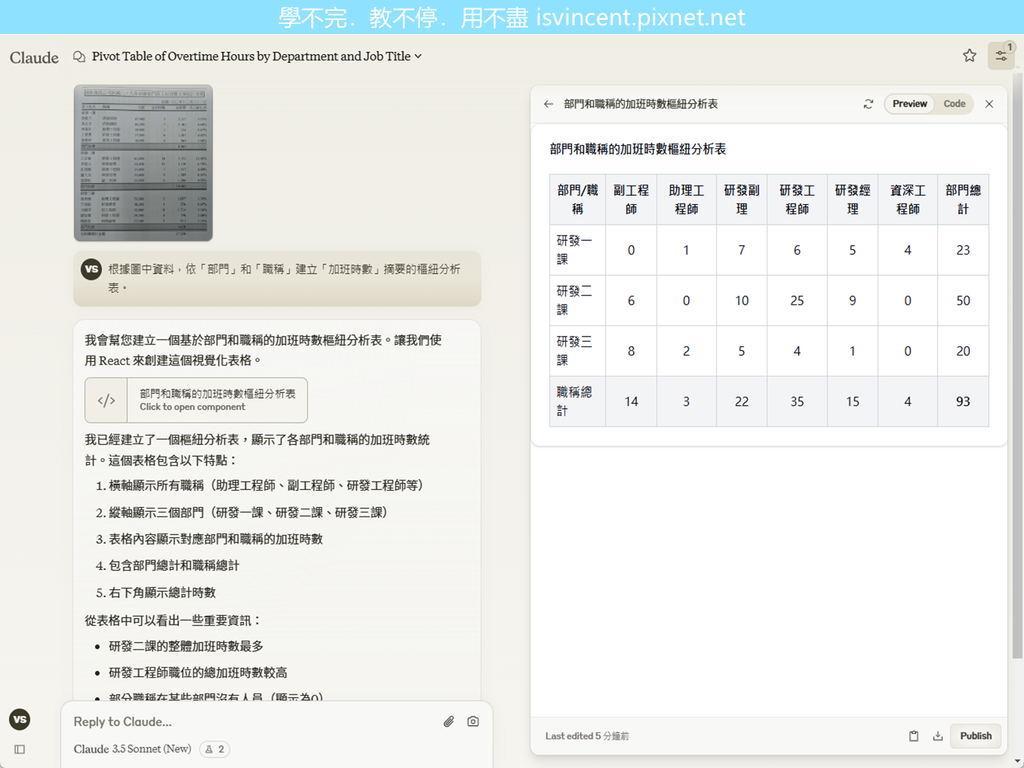The width and height of the screenshot is (1024, 768).
Task: Open the 部門和職稱的加班時數樞紐分析表 component
Action: (x=196, y=400)
